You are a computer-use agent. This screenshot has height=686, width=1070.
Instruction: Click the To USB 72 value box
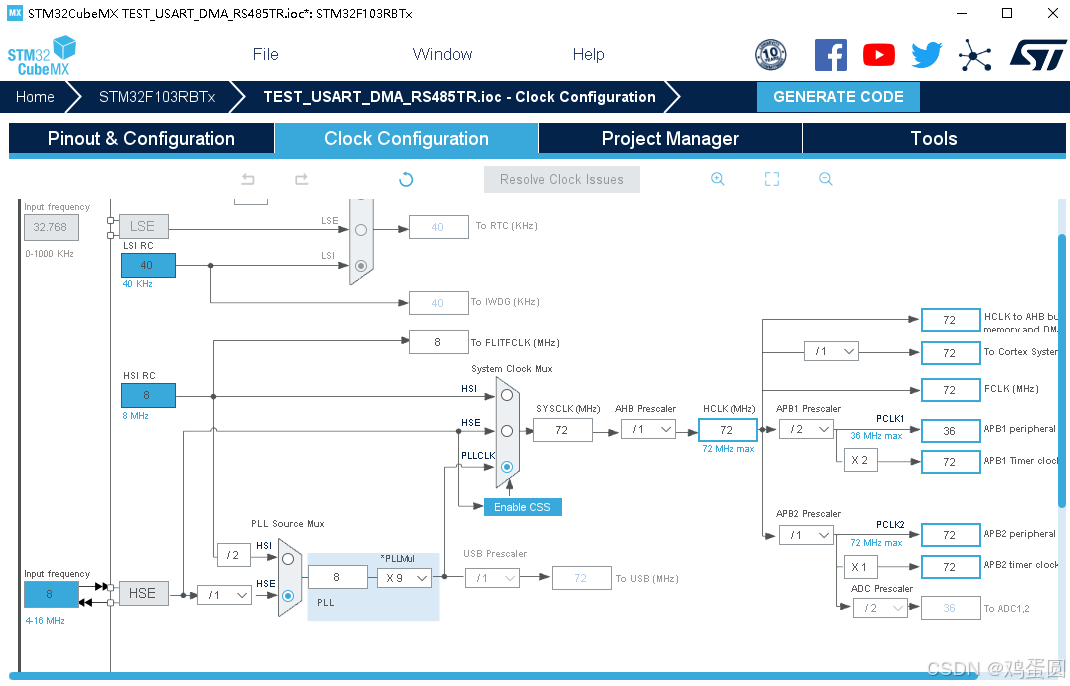[581, 578]
